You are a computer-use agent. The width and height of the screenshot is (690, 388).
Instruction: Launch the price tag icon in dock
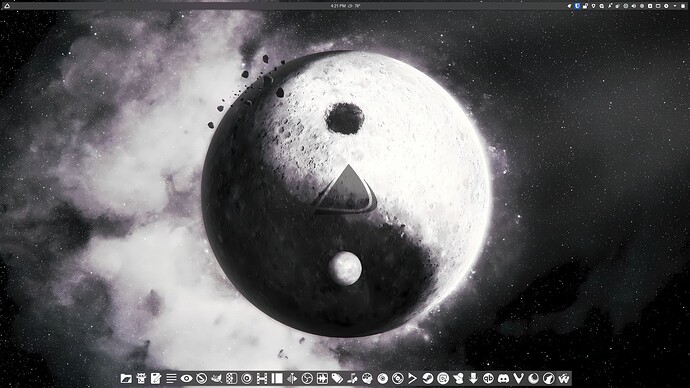pyautogui.click(x=337, y=378)
